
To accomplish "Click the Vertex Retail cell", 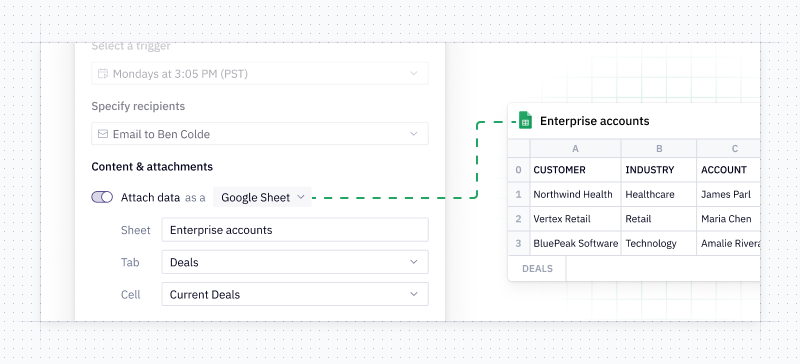I will pyautogui.click(x=576, y=219).
